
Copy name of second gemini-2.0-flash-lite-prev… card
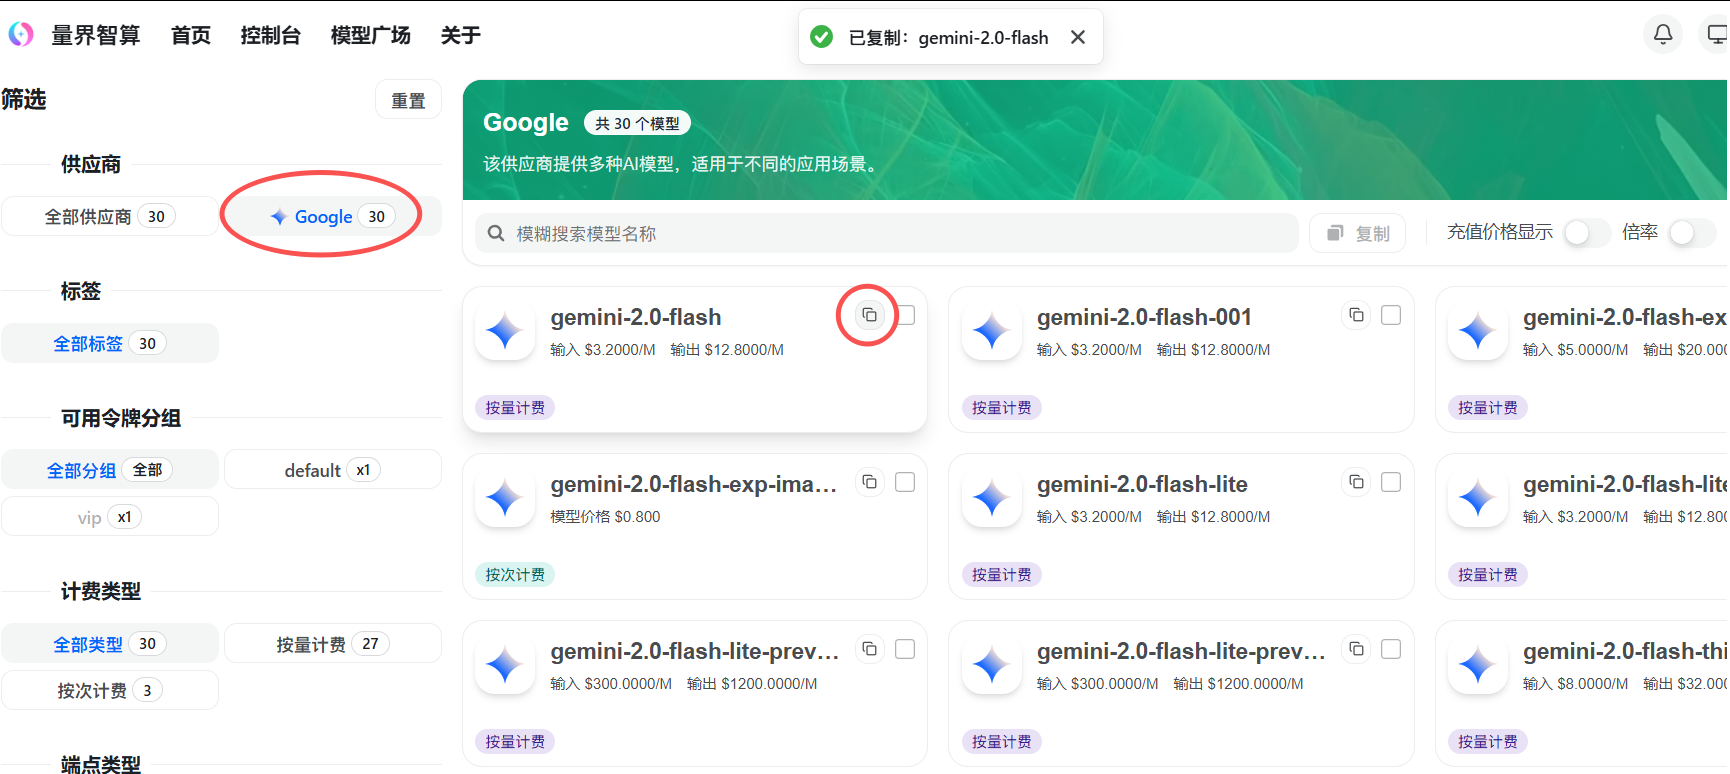click(x=1356, y=649)
